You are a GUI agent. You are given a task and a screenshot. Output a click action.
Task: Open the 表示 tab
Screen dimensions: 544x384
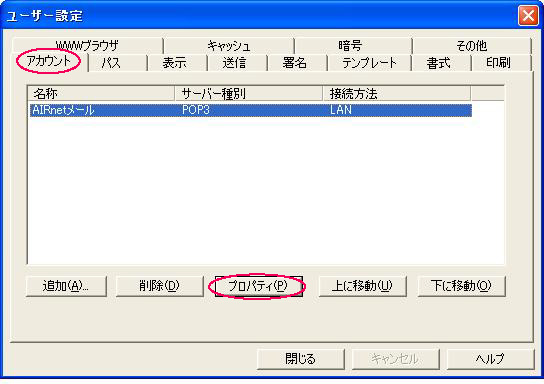[178, 63]
